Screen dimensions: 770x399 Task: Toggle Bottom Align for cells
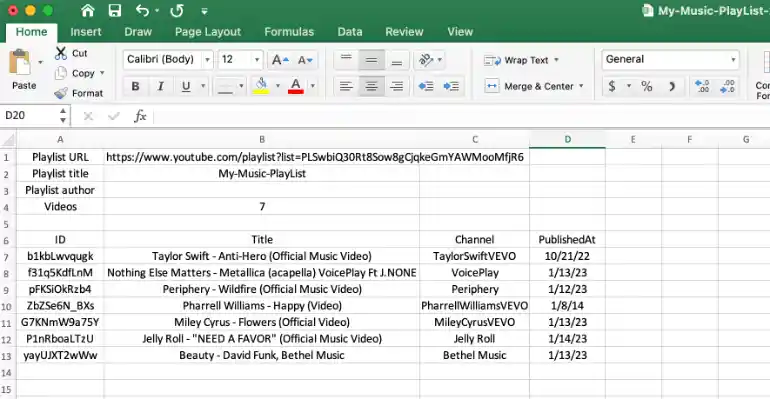pos(397,60)
